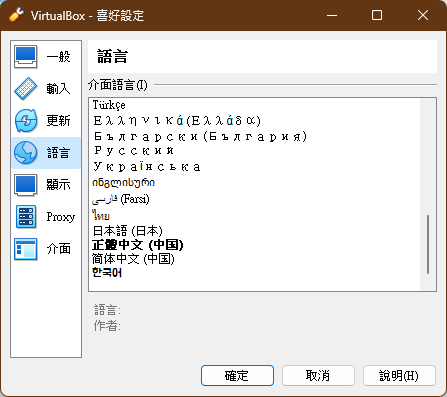Switch to the 顯示 category label
This screenshot has width=447, height=397.
pos(58,185)
